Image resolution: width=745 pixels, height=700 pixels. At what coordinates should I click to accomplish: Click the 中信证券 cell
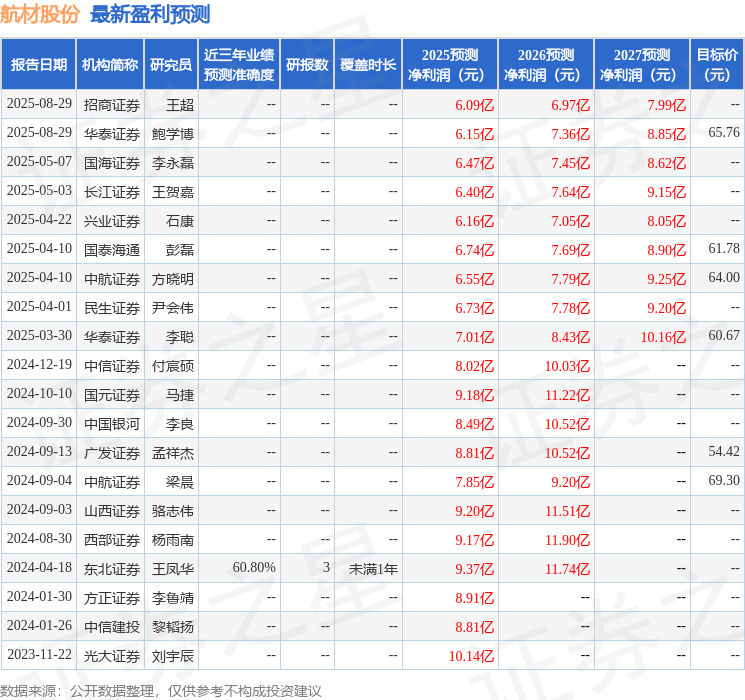tap(112, 365)
